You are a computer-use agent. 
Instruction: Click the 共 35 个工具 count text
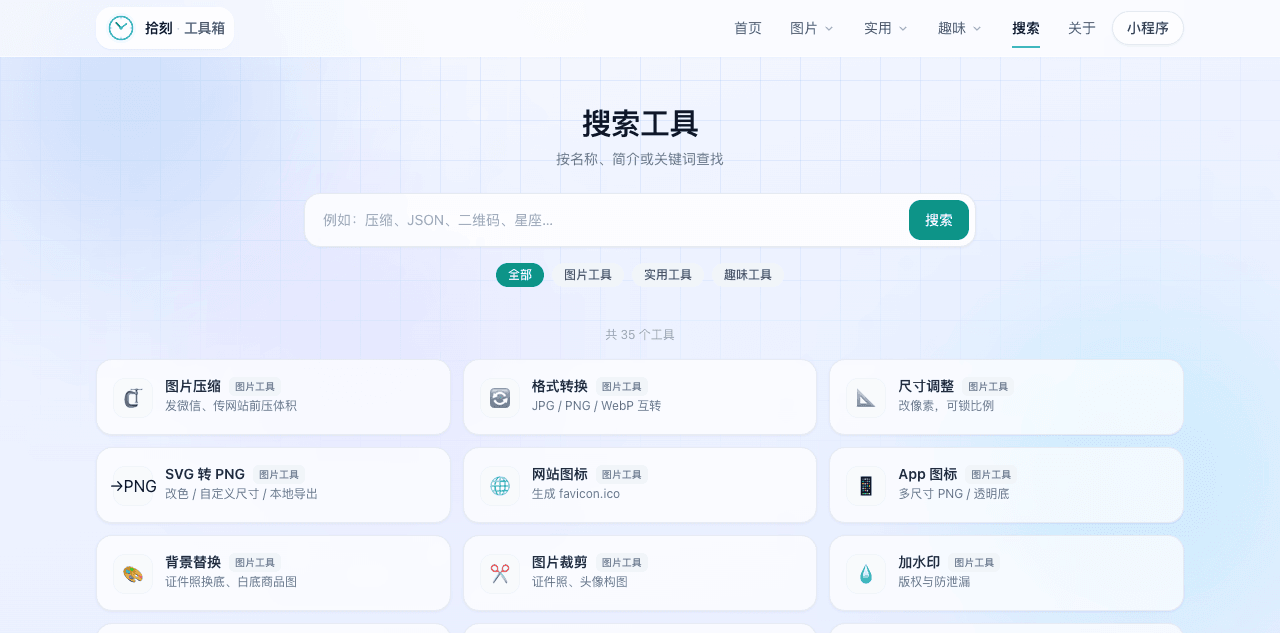pos(640,335)
